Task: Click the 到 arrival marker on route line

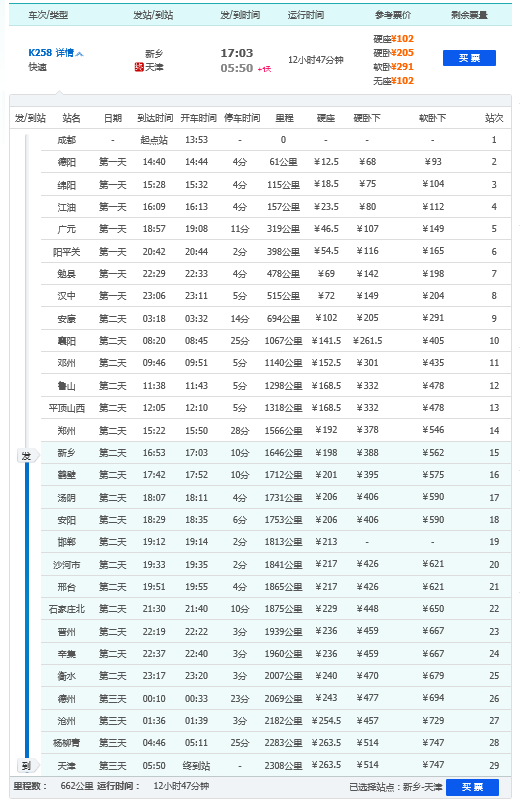Action: pos(26,766)
